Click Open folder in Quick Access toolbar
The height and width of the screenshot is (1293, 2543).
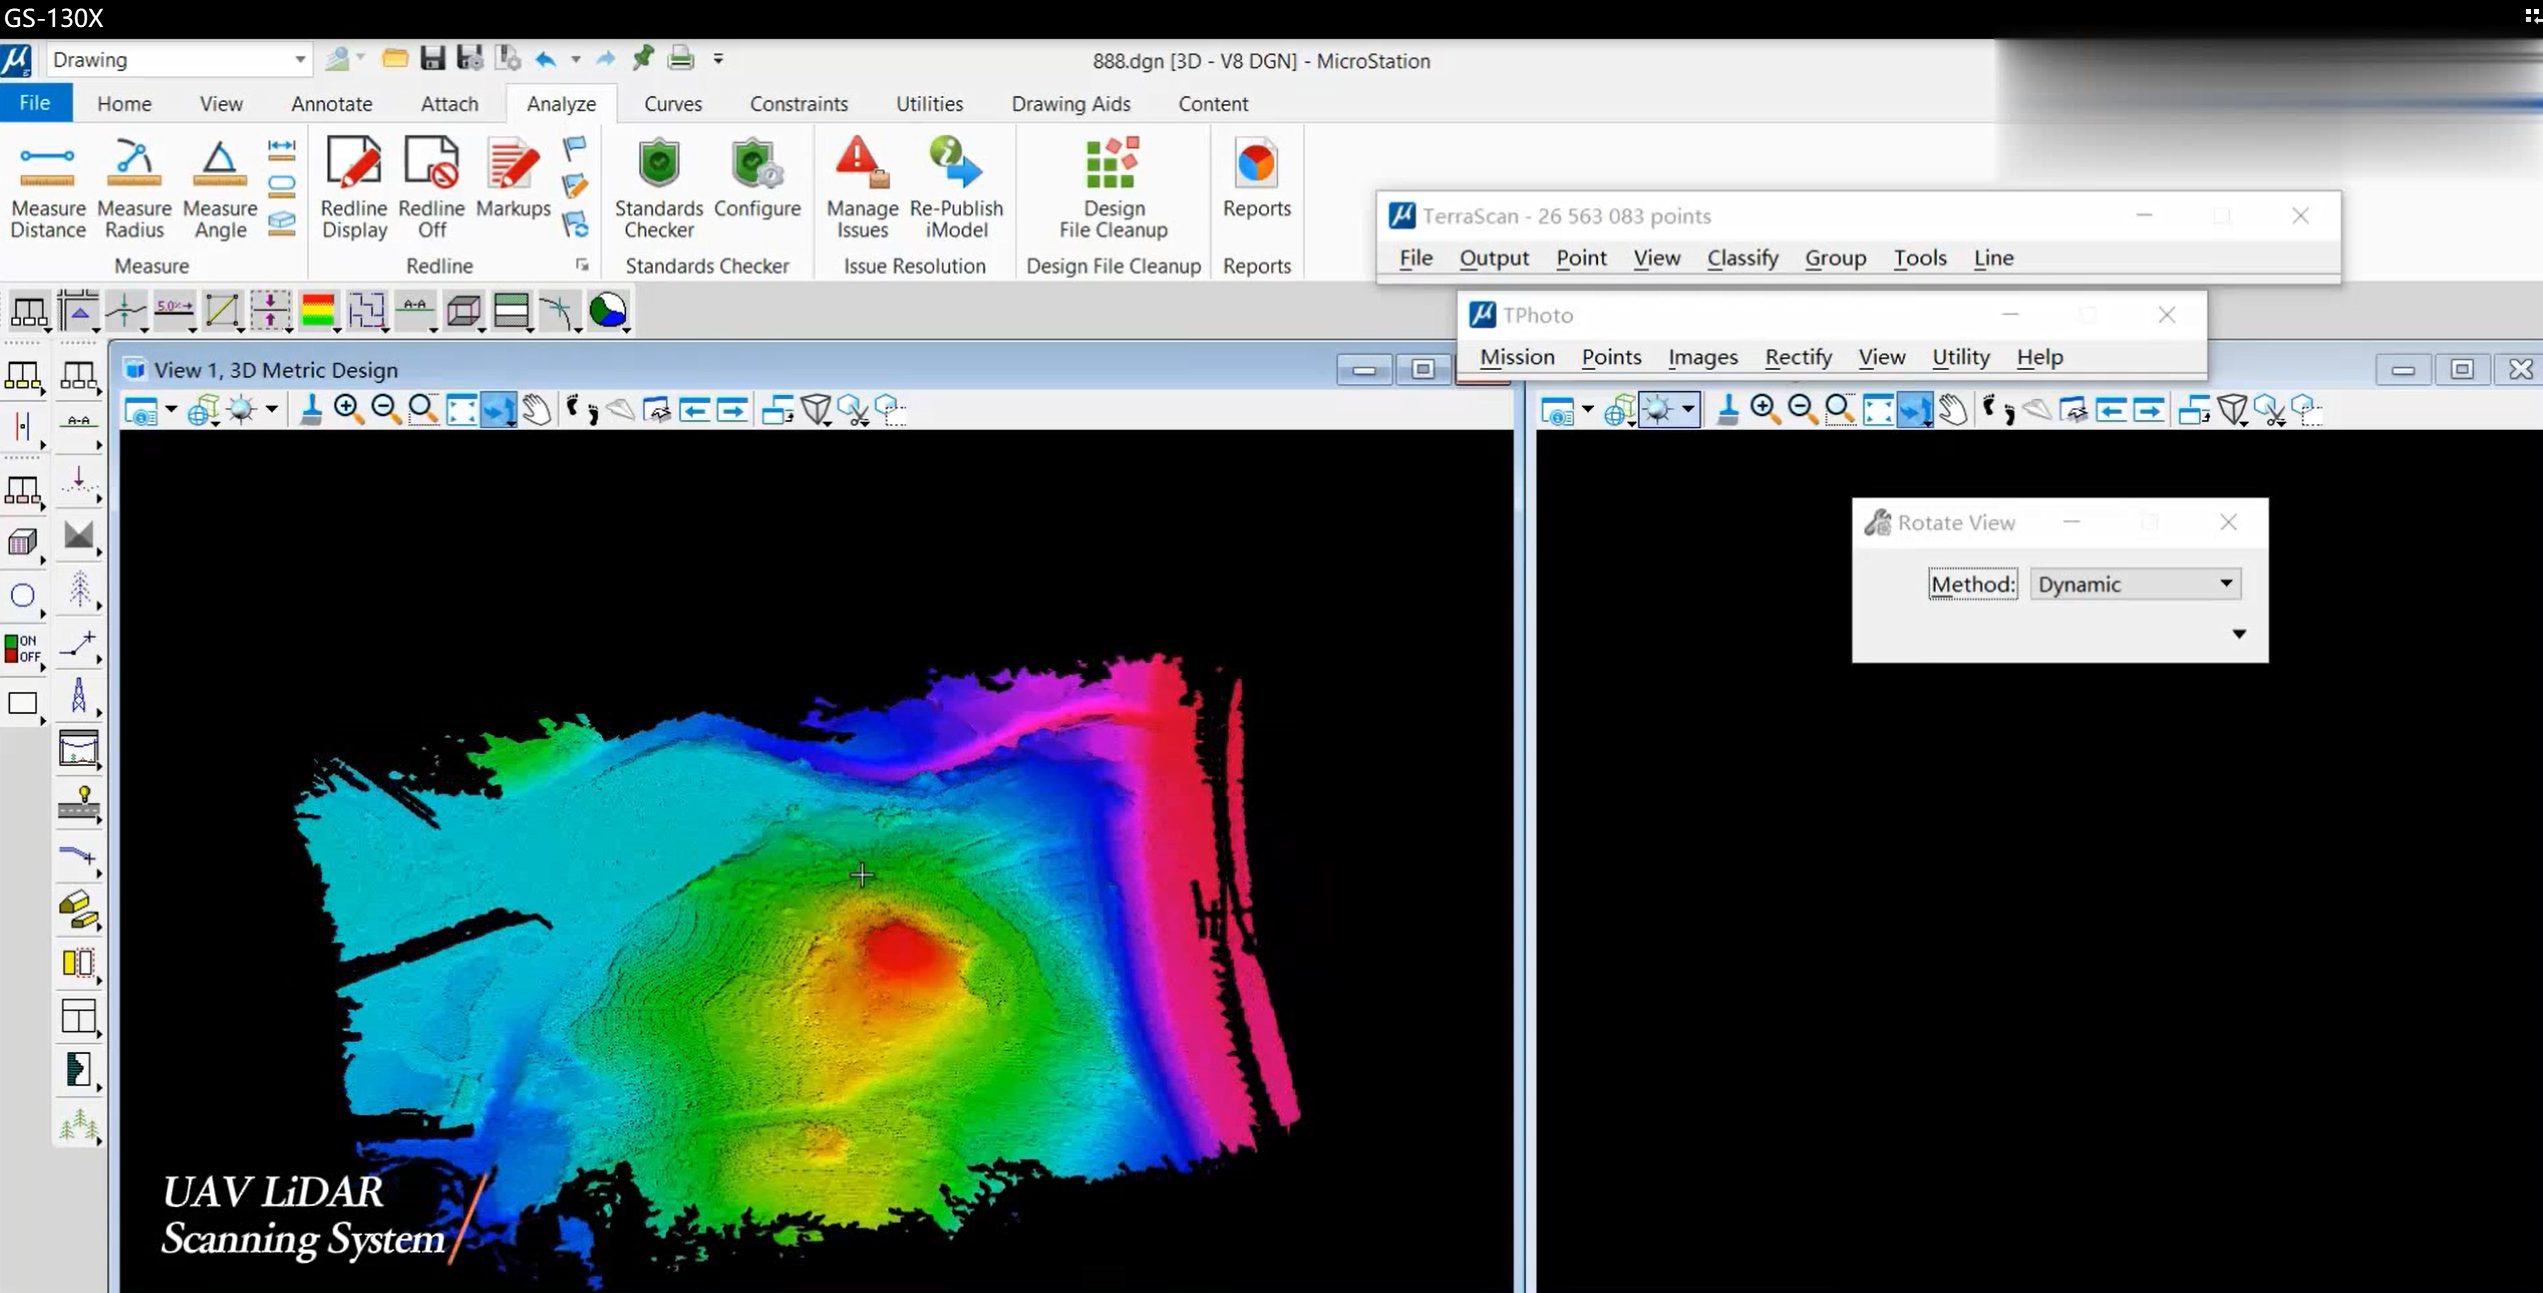(395, 59)
